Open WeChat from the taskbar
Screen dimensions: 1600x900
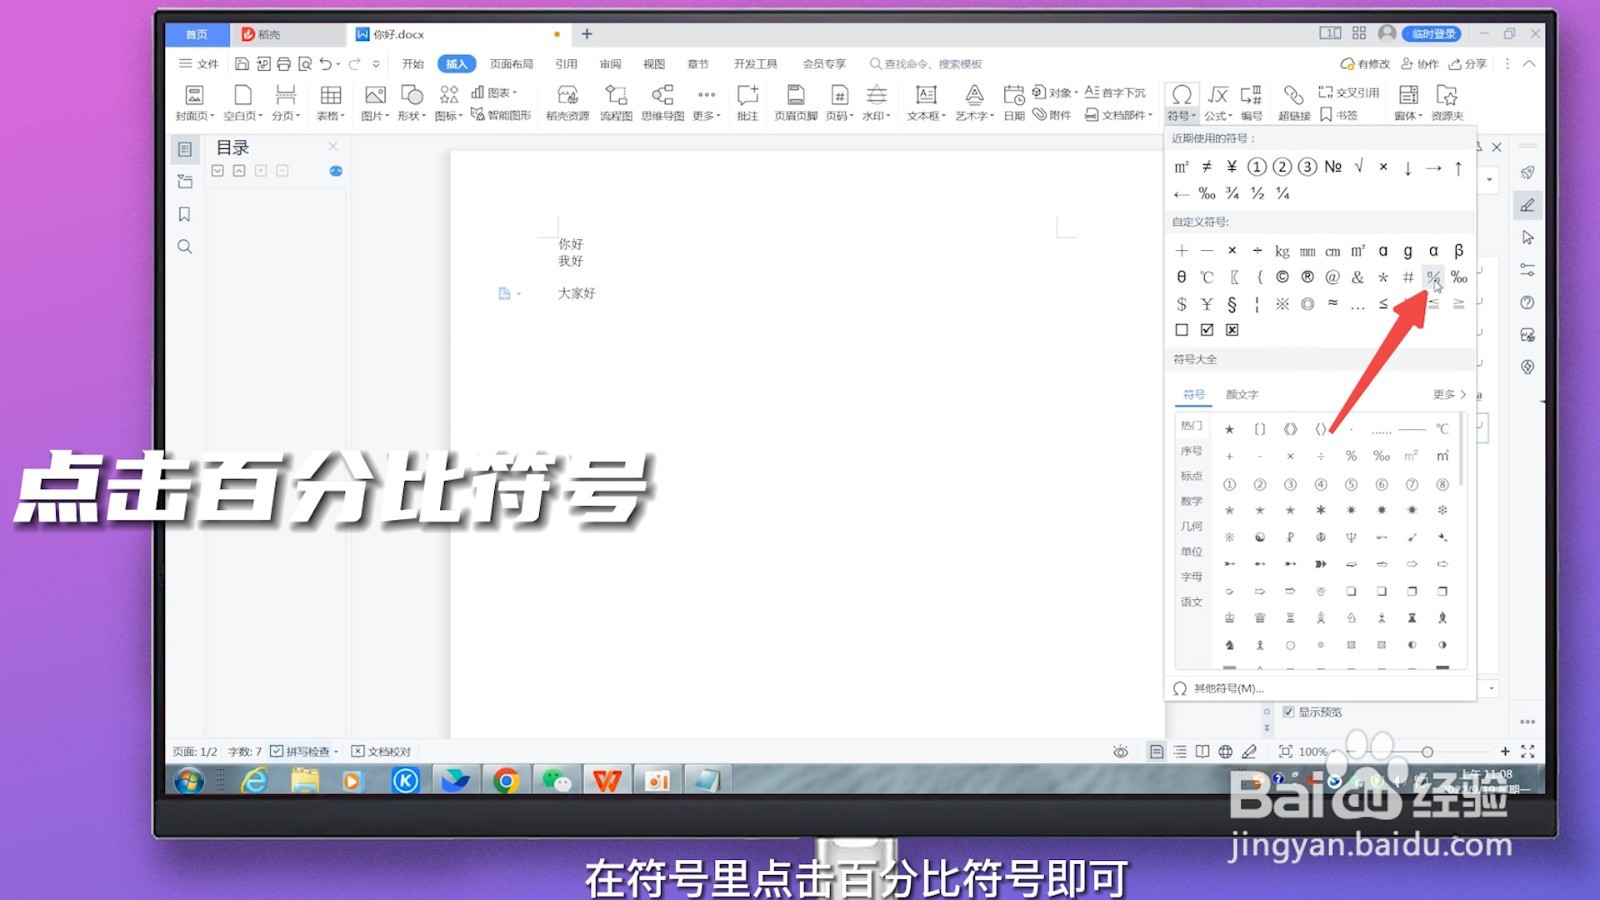click(x=556, y=780)
